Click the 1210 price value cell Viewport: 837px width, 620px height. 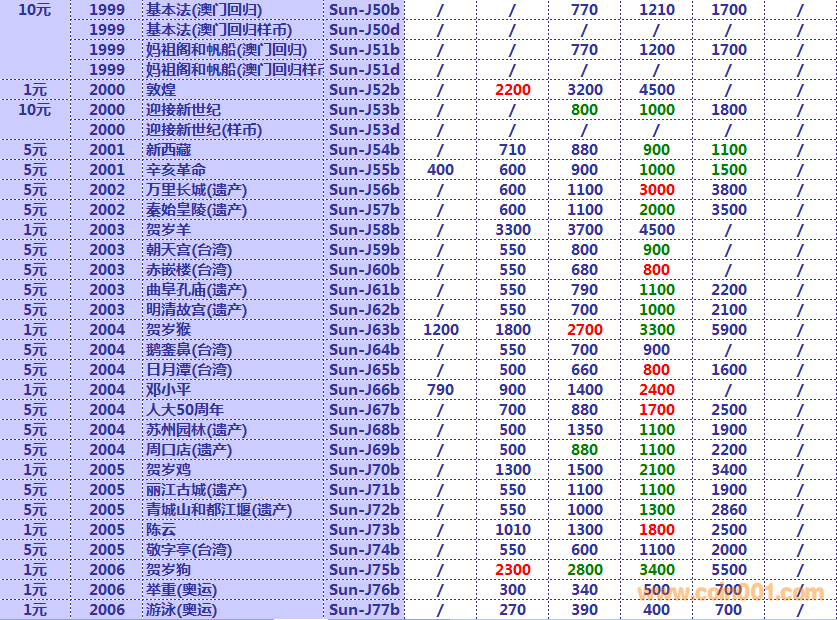656,10
